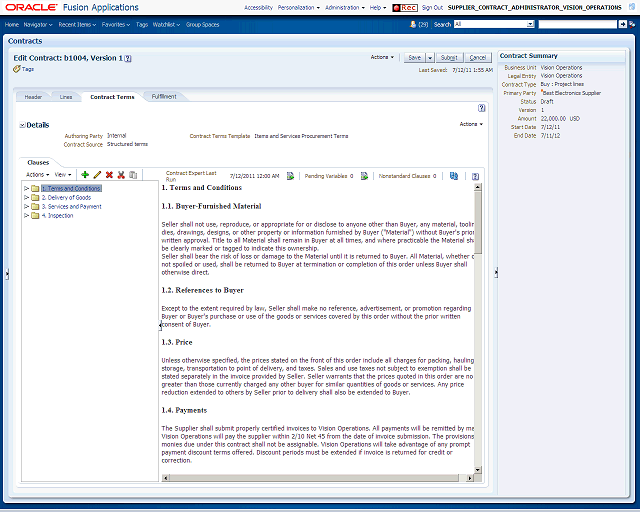Open the Administration menu
The image size is (640, 512).
click(345, 7)
